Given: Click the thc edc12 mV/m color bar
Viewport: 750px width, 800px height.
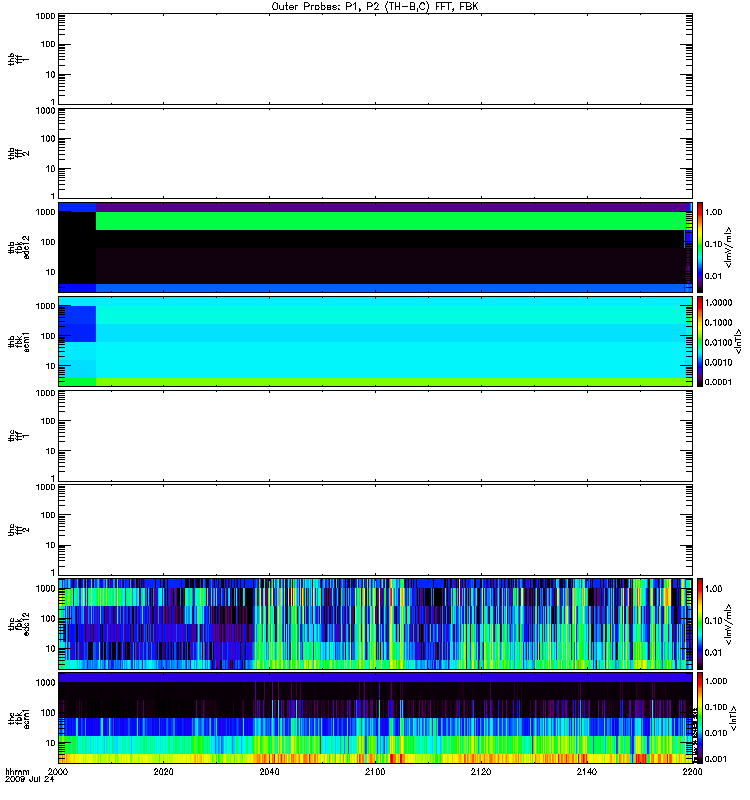Looking at the screenshot, I should point(700,624).
